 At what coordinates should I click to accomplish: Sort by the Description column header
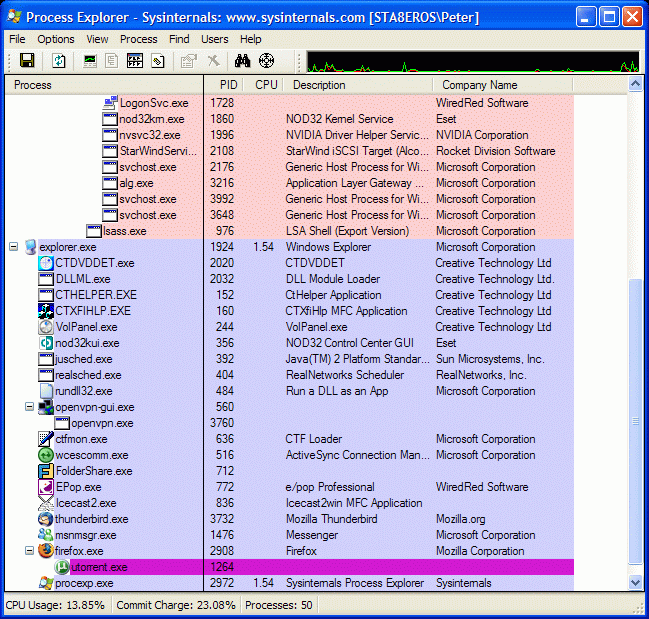(358, 85)
